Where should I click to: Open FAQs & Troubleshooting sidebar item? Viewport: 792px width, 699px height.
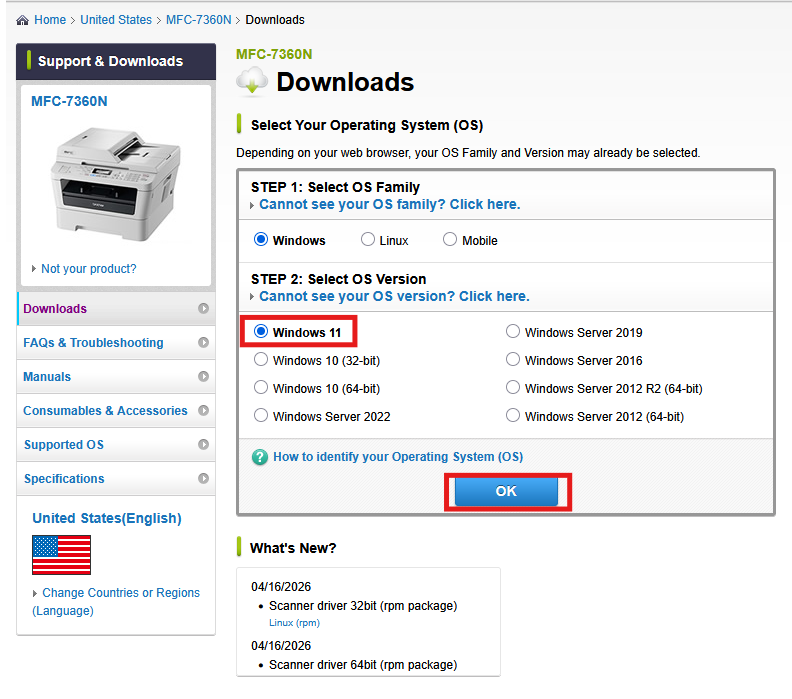116,342
